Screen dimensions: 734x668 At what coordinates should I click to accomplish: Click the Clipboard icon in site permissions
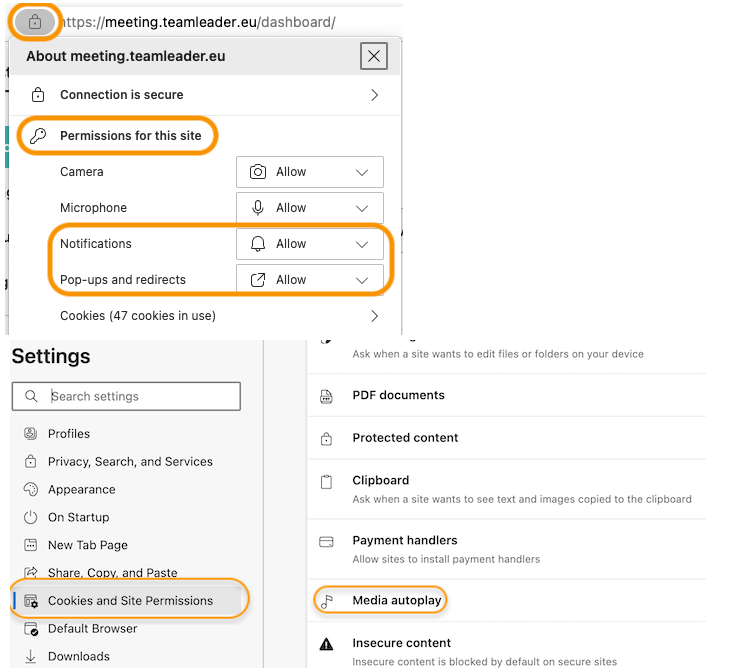326,482
